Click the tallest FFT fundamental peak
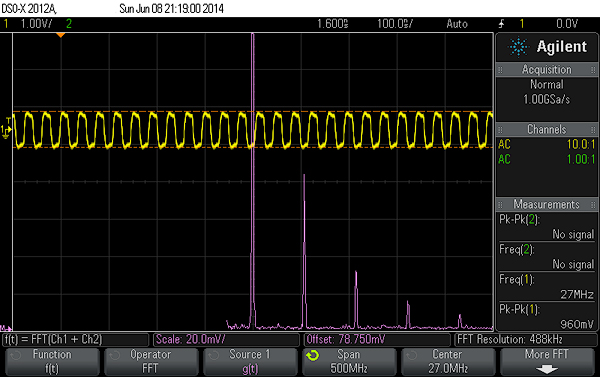The width and height of the screenshot is (600, 377). pyautogui.click(x=253, y=180)
